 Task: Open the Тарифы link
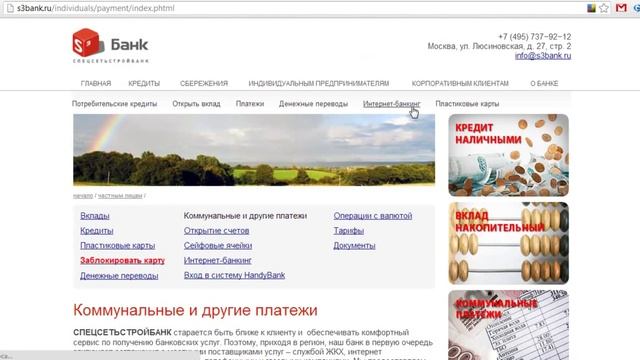tap(349, 231)
